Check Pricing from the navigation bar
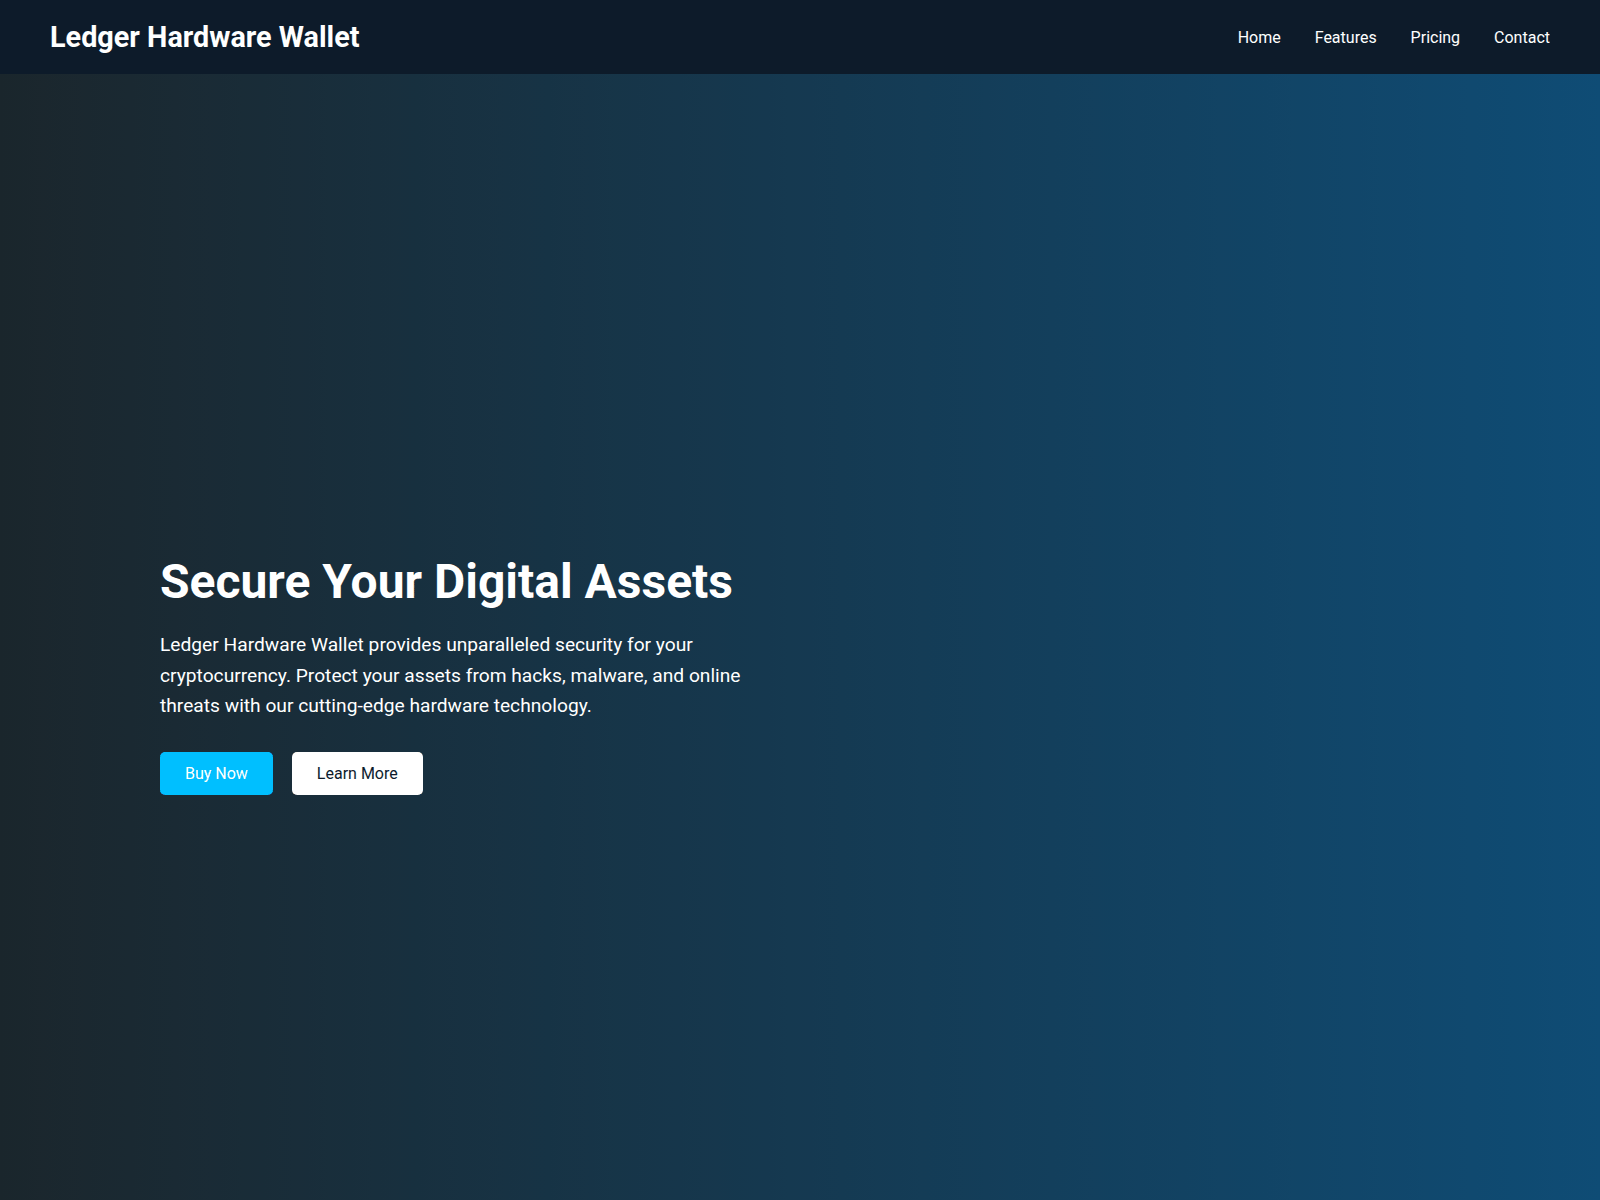 click(x=1435, y=37)
